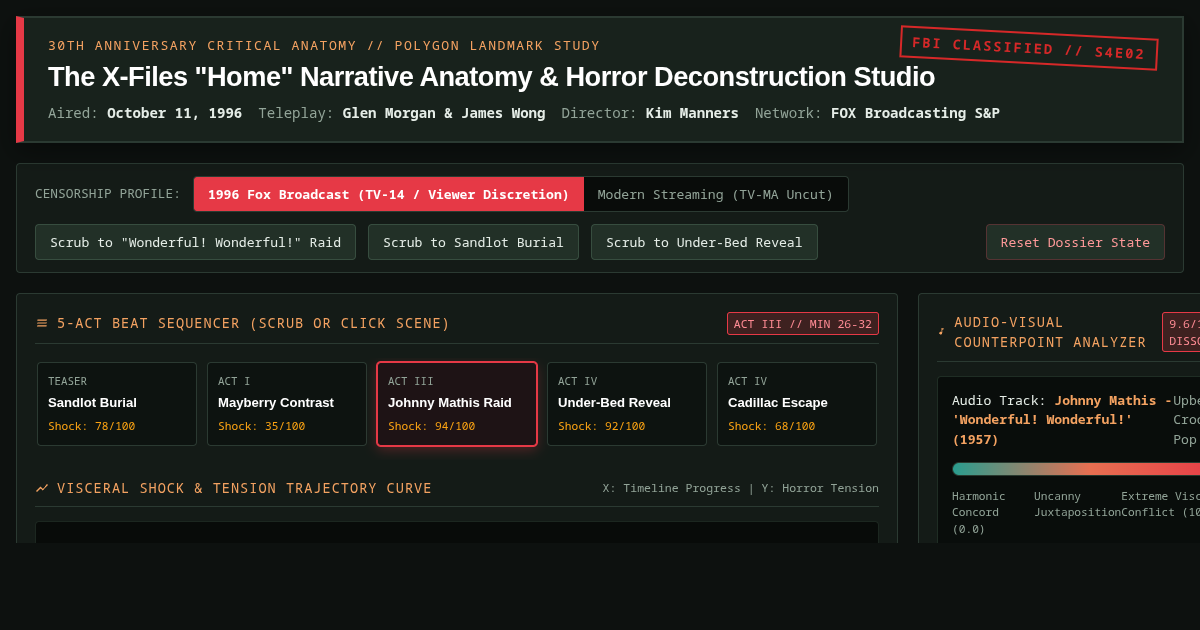This screenshot has height=630, width=1200.
Task: Click the 5-Act Beat Sequencer heading
Action: pyautogui.click(x=253, y=323)
